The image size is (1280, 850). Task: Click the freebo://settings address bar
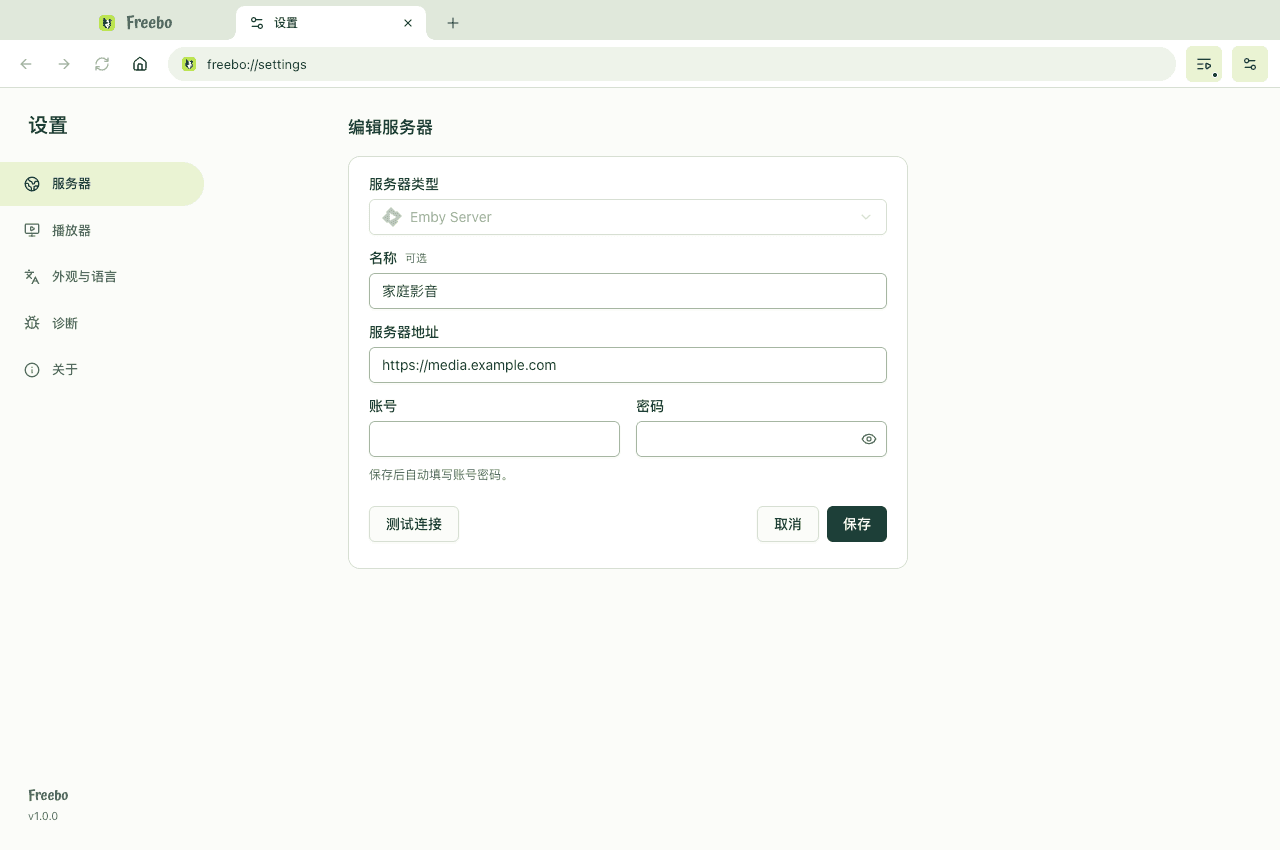(x=672, y=64)
